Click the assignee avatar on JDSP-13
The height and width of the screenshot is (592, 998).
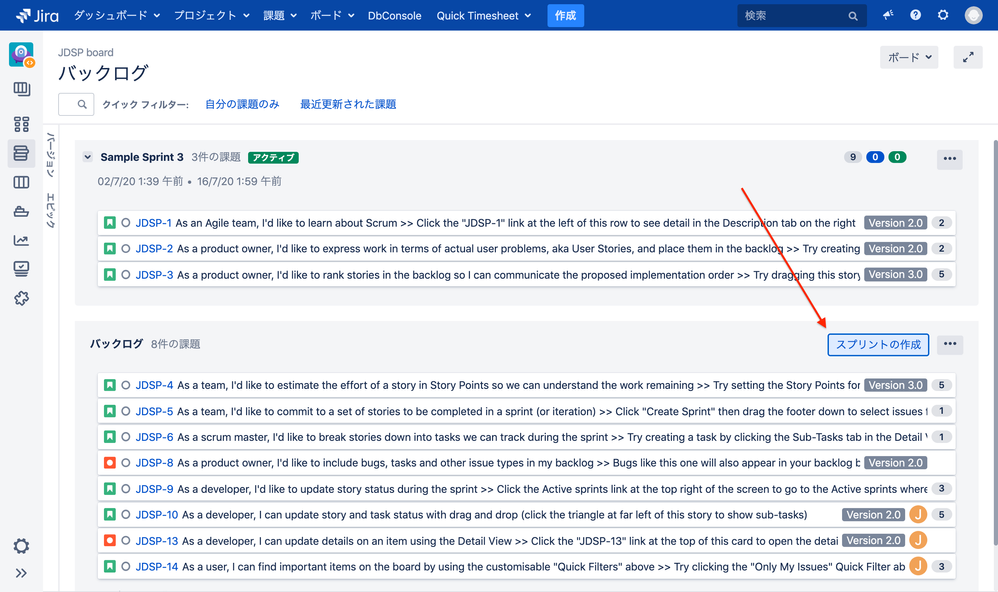click(x=918, y=540)
